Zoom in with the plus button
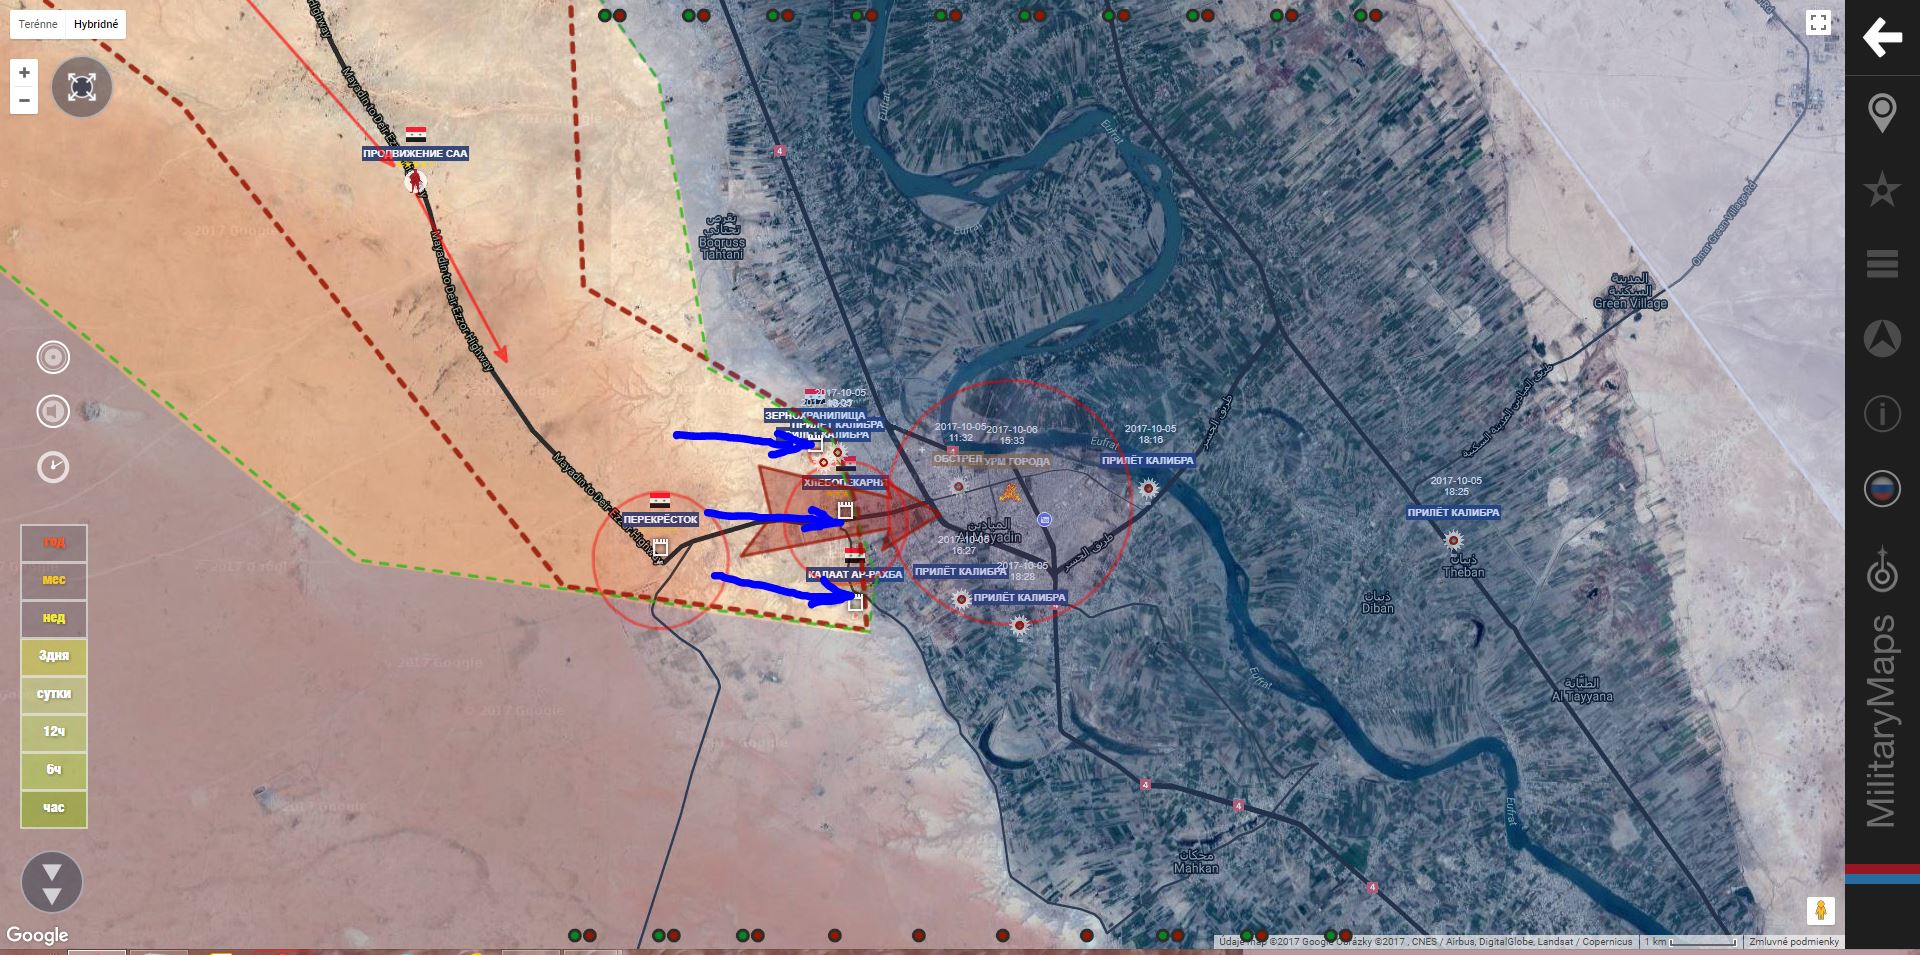 pos(24,73)
